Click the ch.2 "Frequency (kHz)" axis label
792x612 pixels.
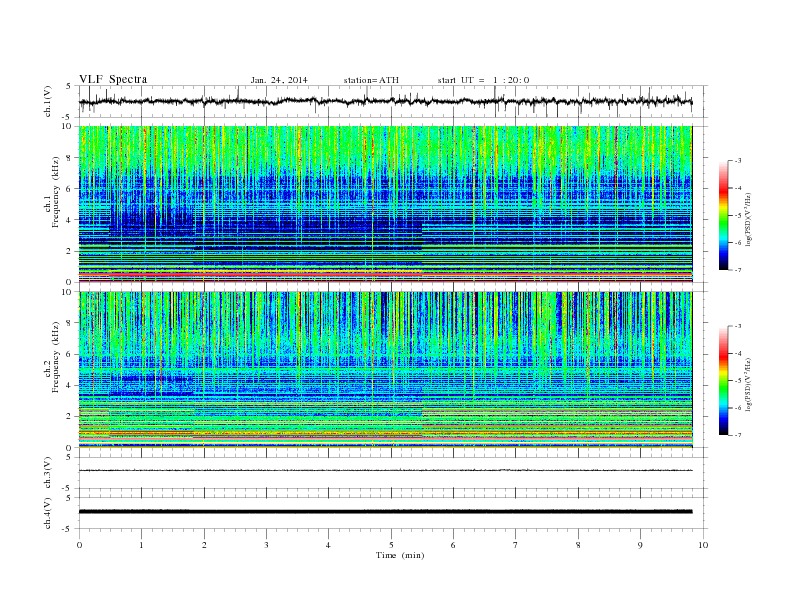pyautogui.click(x=56, y=358)
